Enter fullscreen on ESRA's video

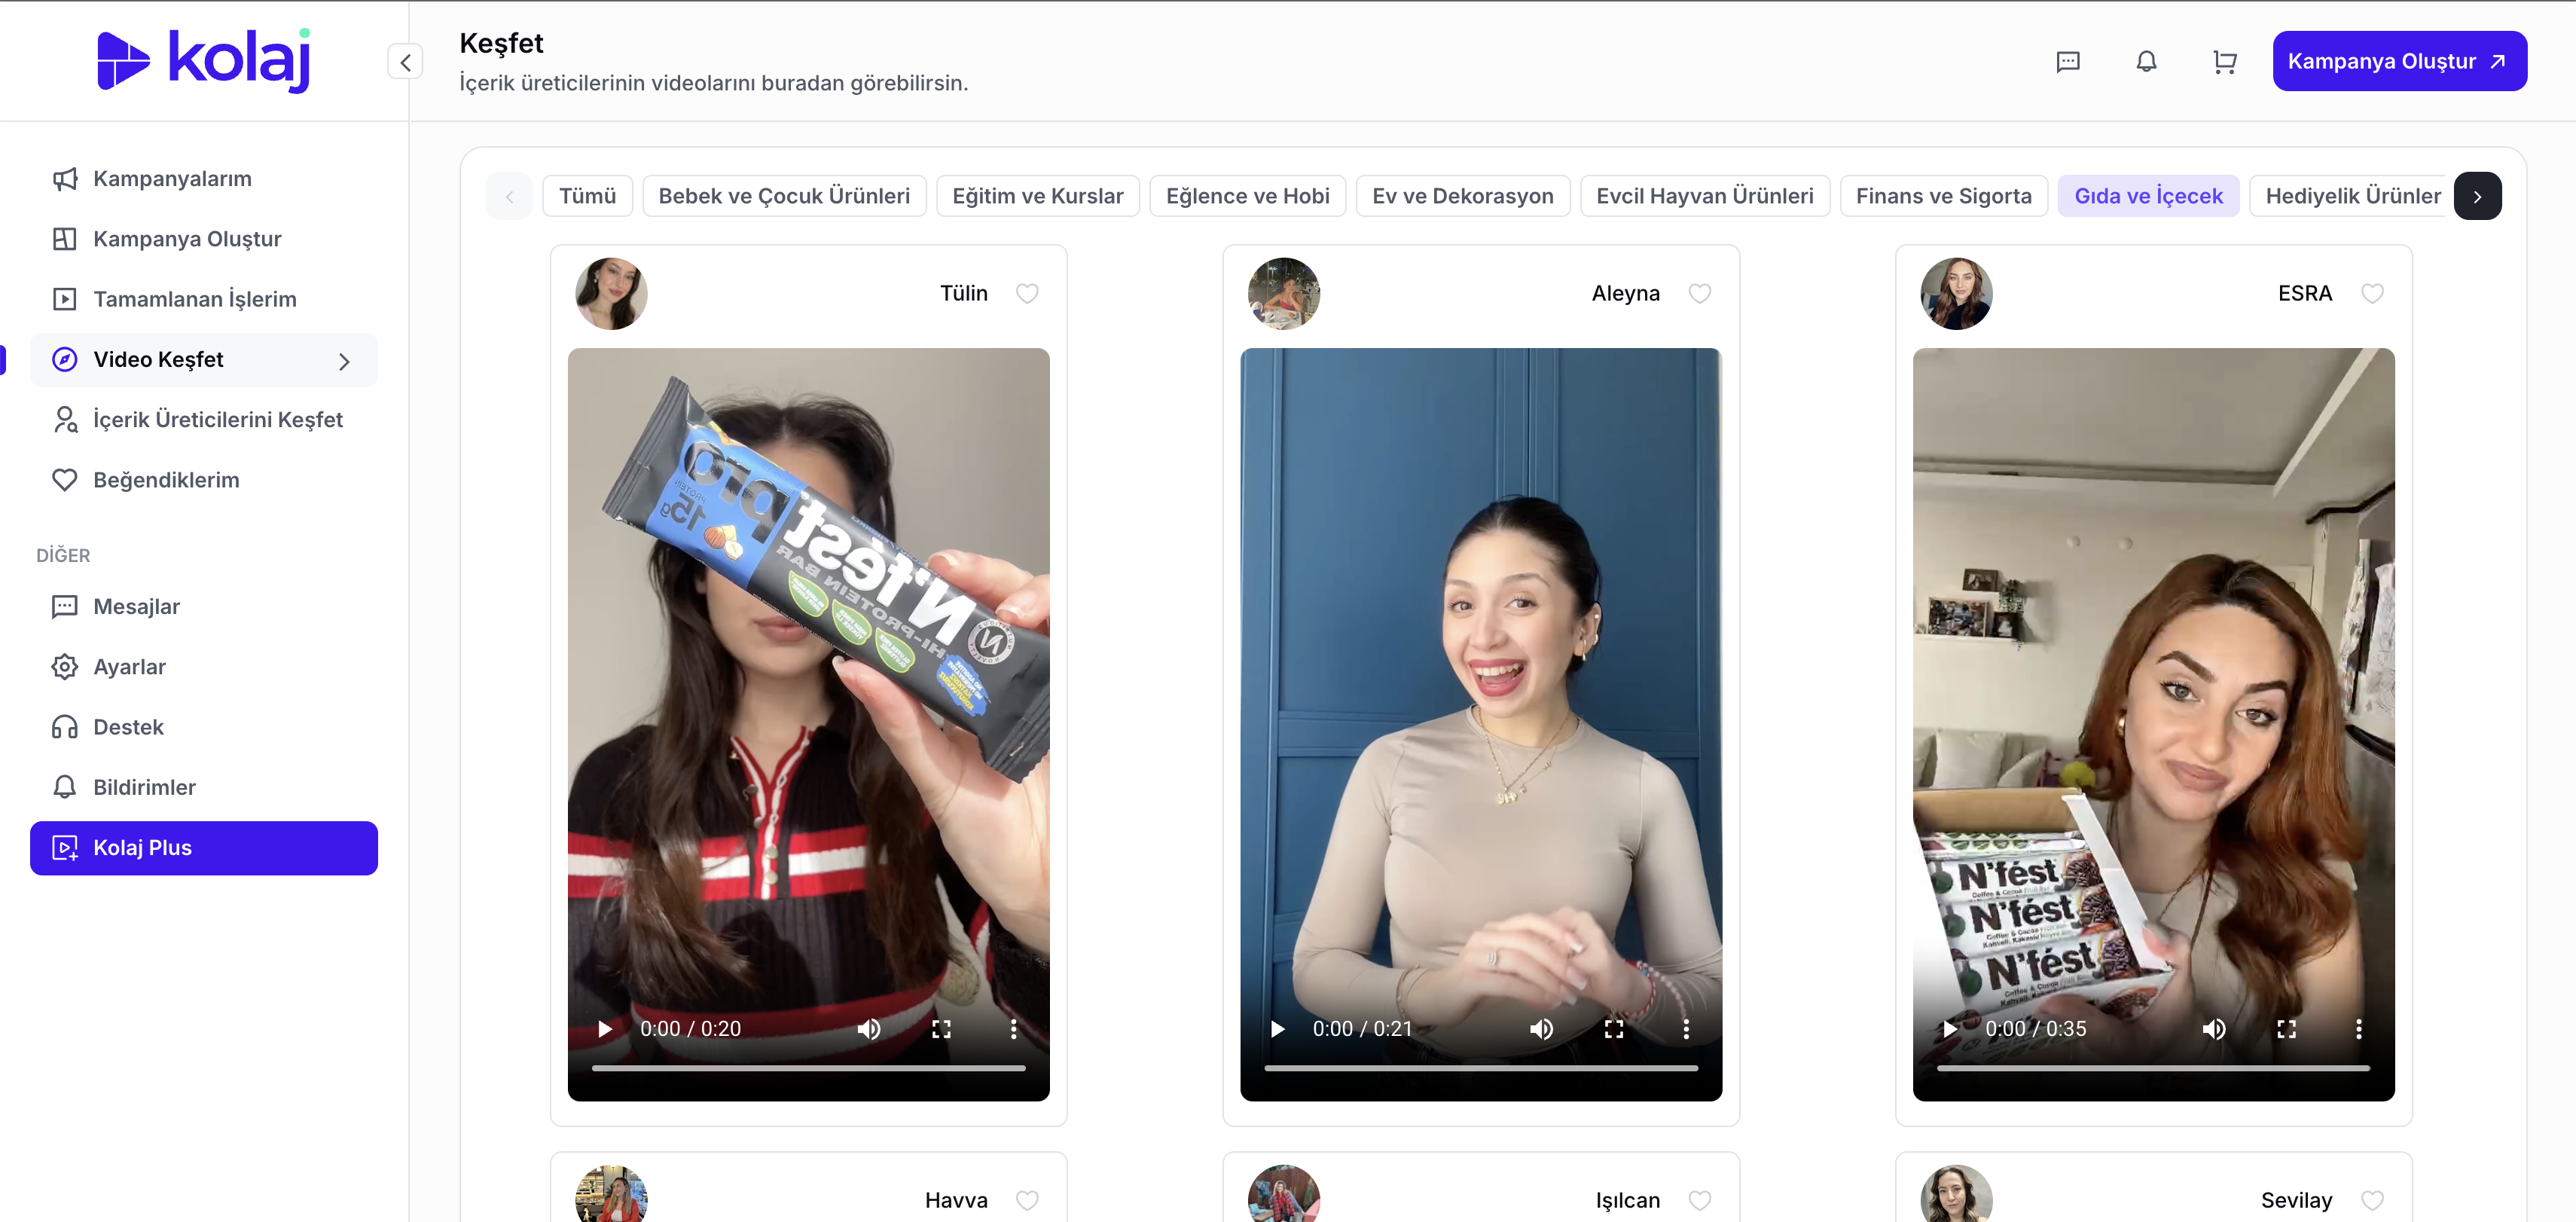[x=2286, y=1029]
